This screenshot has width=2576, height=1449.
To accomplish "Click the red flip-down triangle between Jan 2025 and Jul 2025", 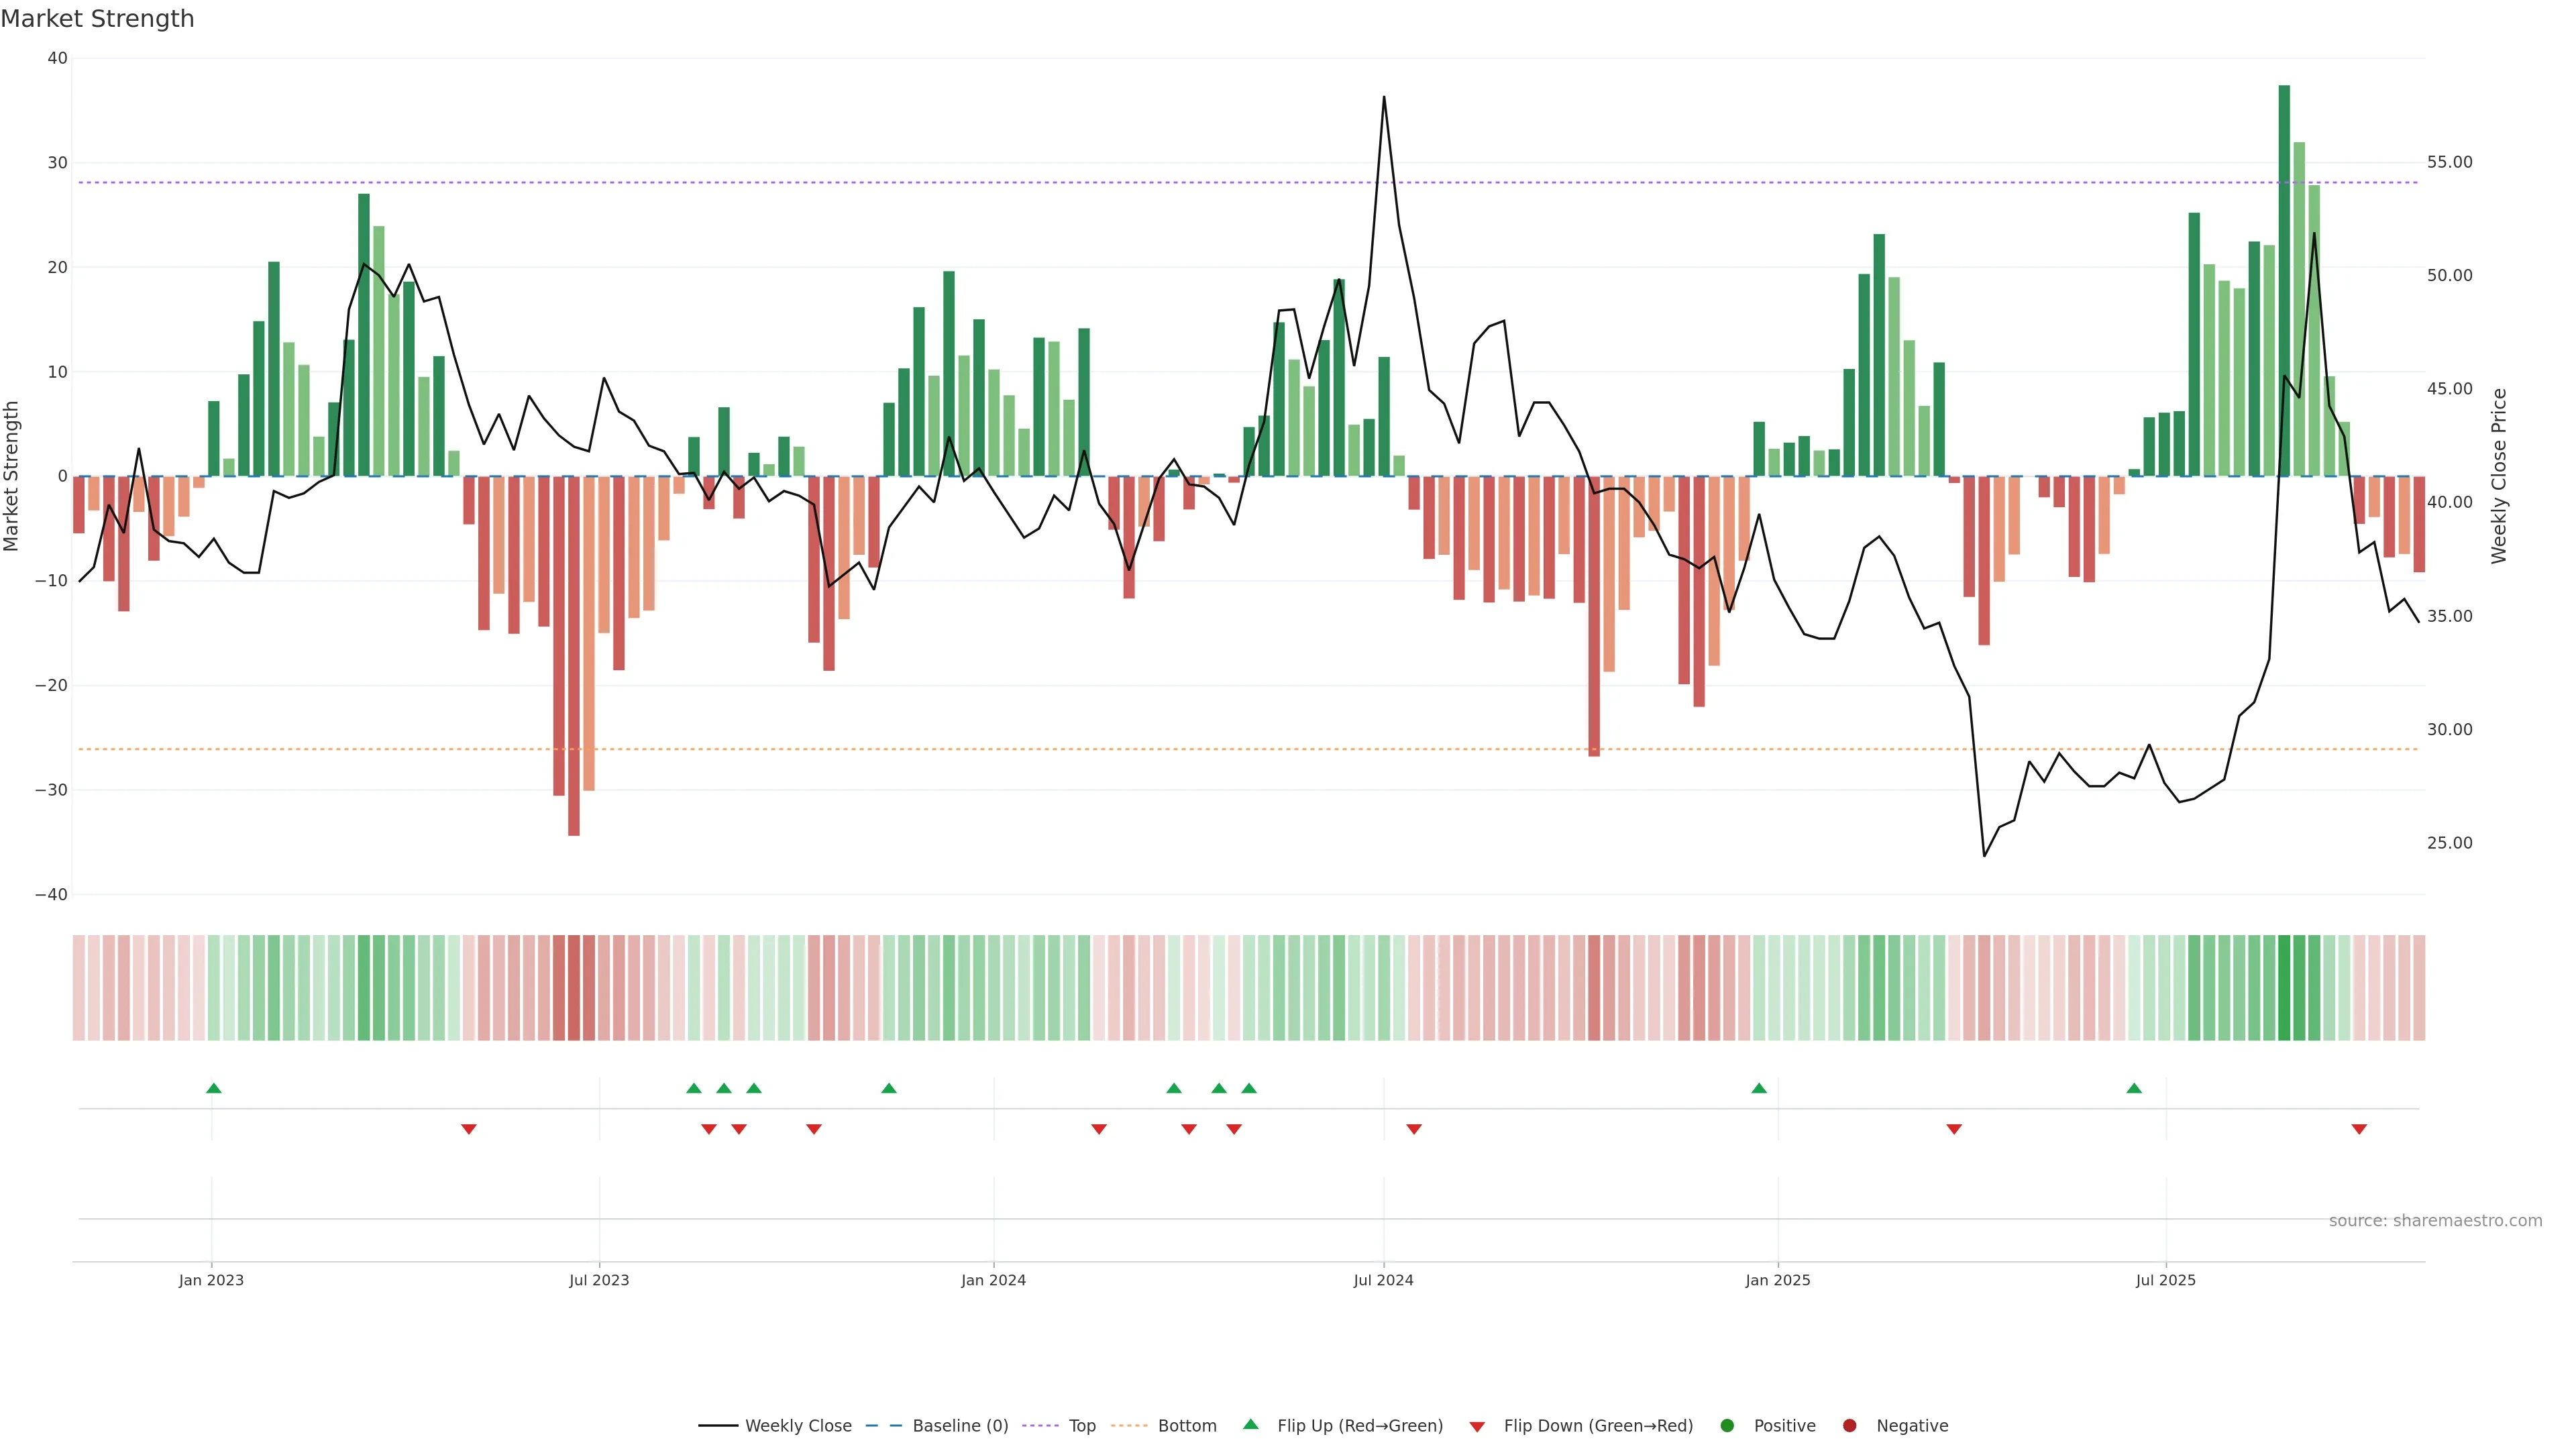I will pos(1954,1129).
